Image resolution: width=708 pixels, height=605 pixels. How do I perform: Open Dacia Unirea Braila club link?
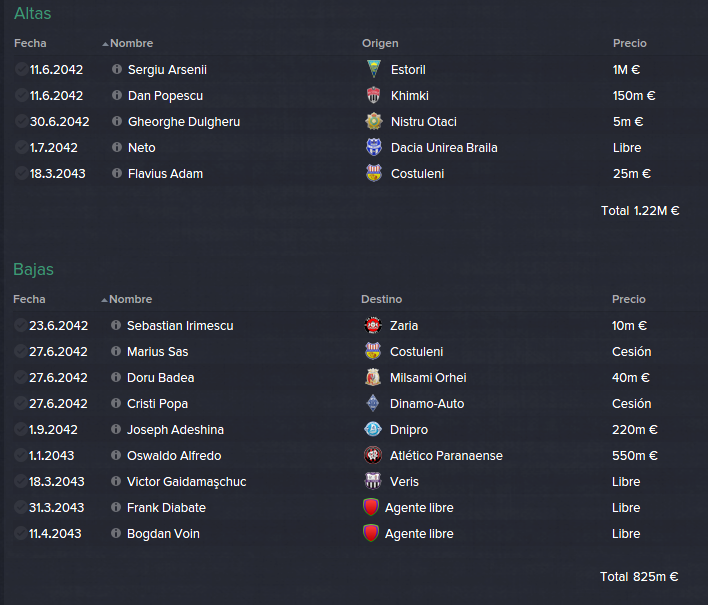444,148
